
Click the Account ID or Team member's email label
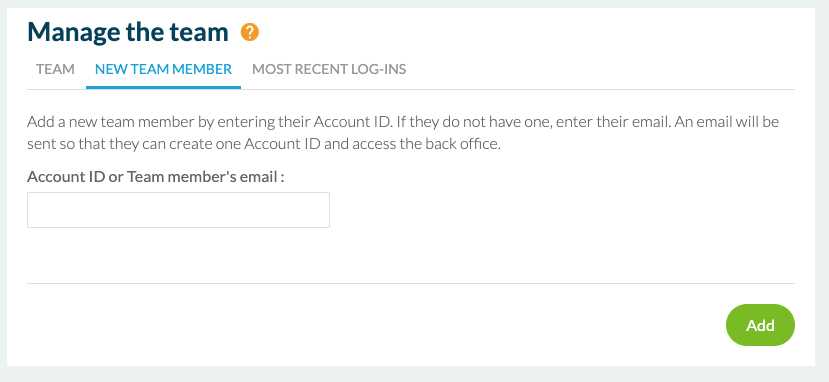coord(156,176)
